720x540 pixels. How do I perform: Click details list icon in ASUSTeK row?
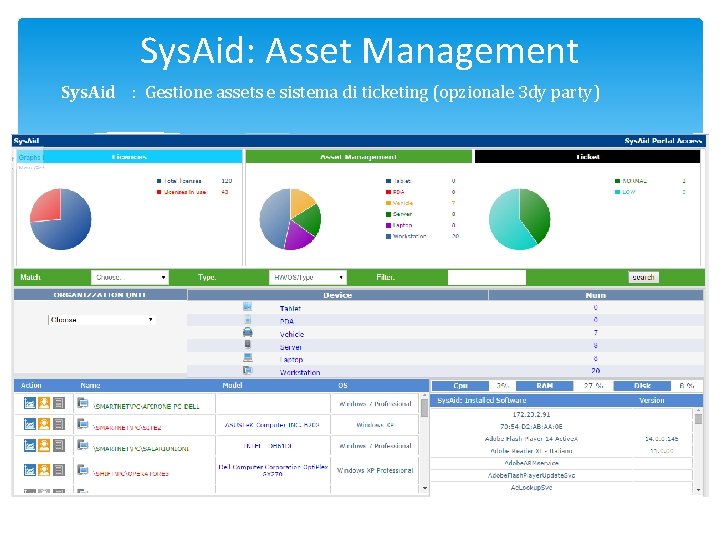pyautogui.click(x=59, y=424)
